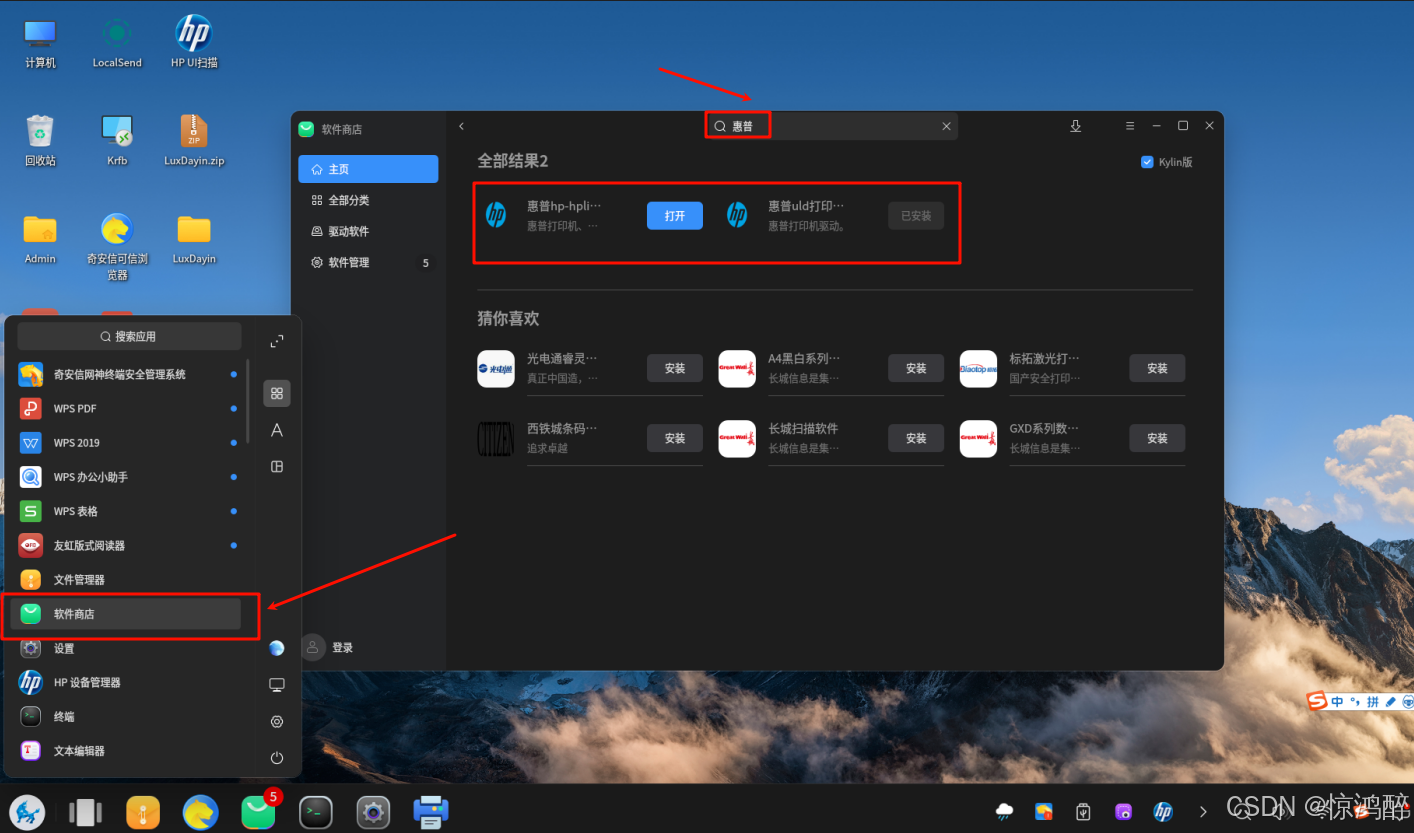Open the HP UI扫描 desktop icon

[194, 42]
